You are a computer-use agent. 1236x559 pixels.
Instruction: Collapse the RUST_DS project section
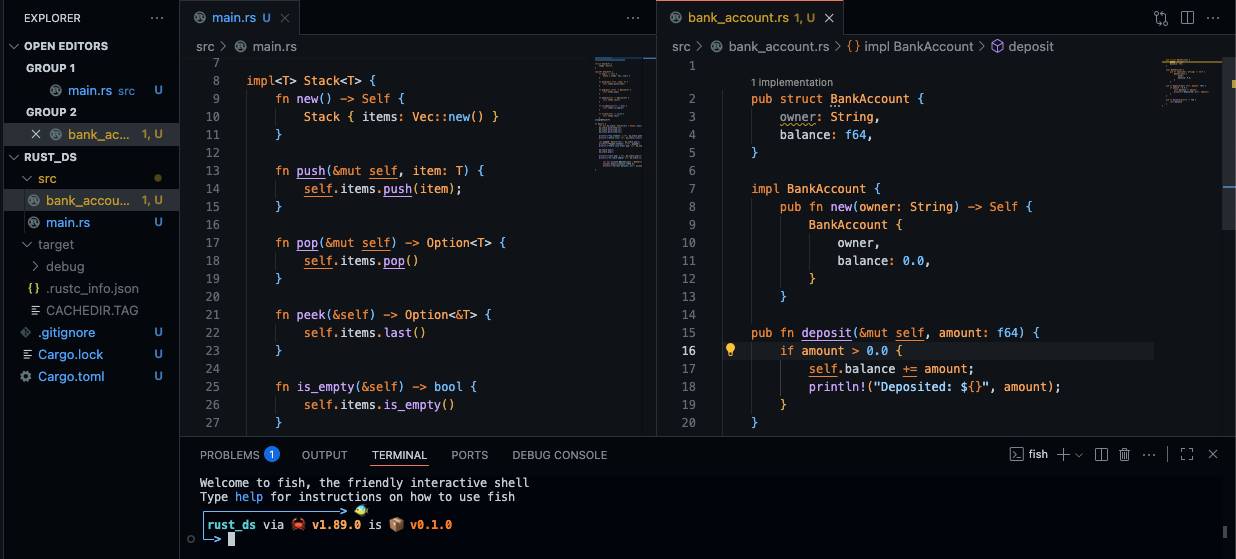(x=14, y=157)
